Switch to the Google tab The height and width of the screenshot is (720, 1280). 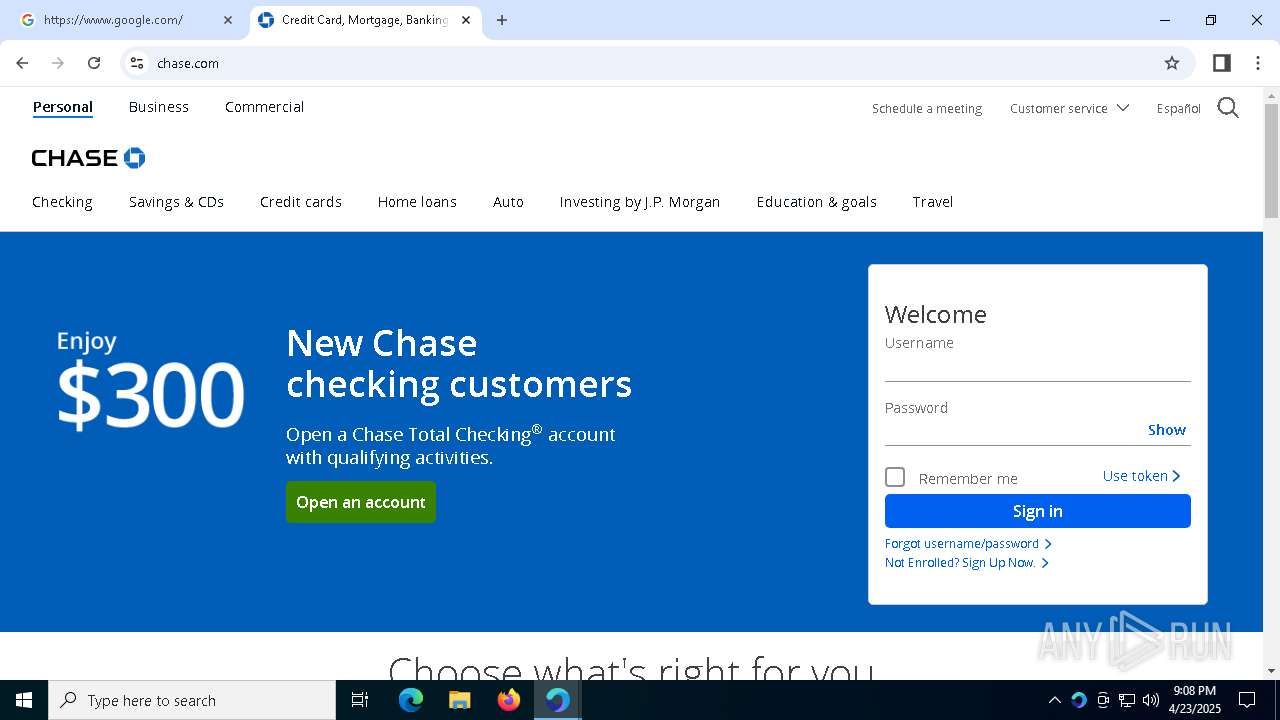[x=125, y=20]
